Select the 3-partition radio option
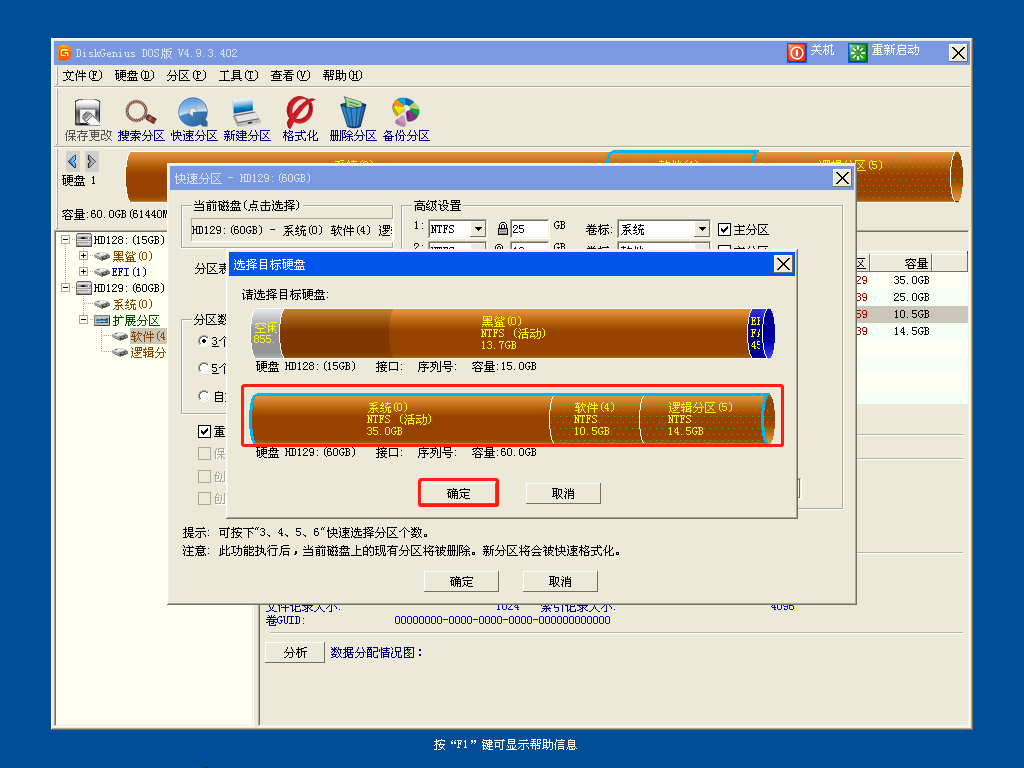 pyautogui.click(x=204, y=341)
